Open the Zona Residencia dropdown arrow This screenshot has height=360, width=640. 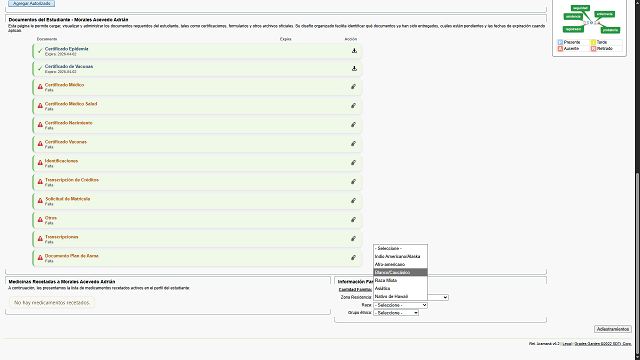[x=445, y=298]
